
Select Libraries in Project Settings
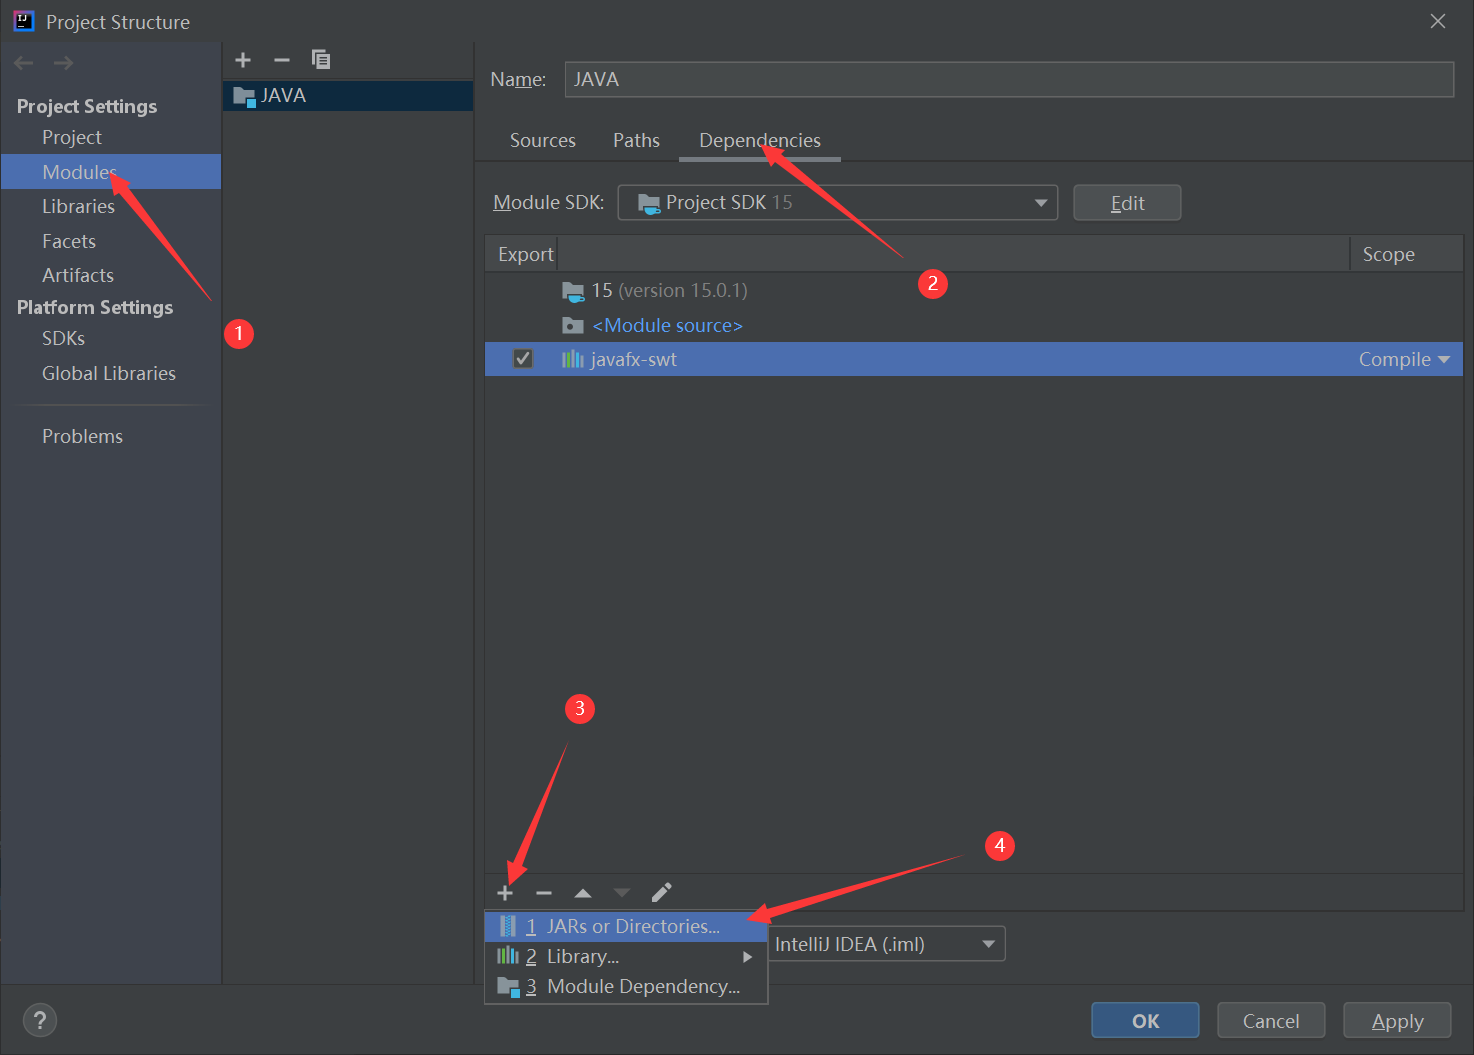click(78, 207)
